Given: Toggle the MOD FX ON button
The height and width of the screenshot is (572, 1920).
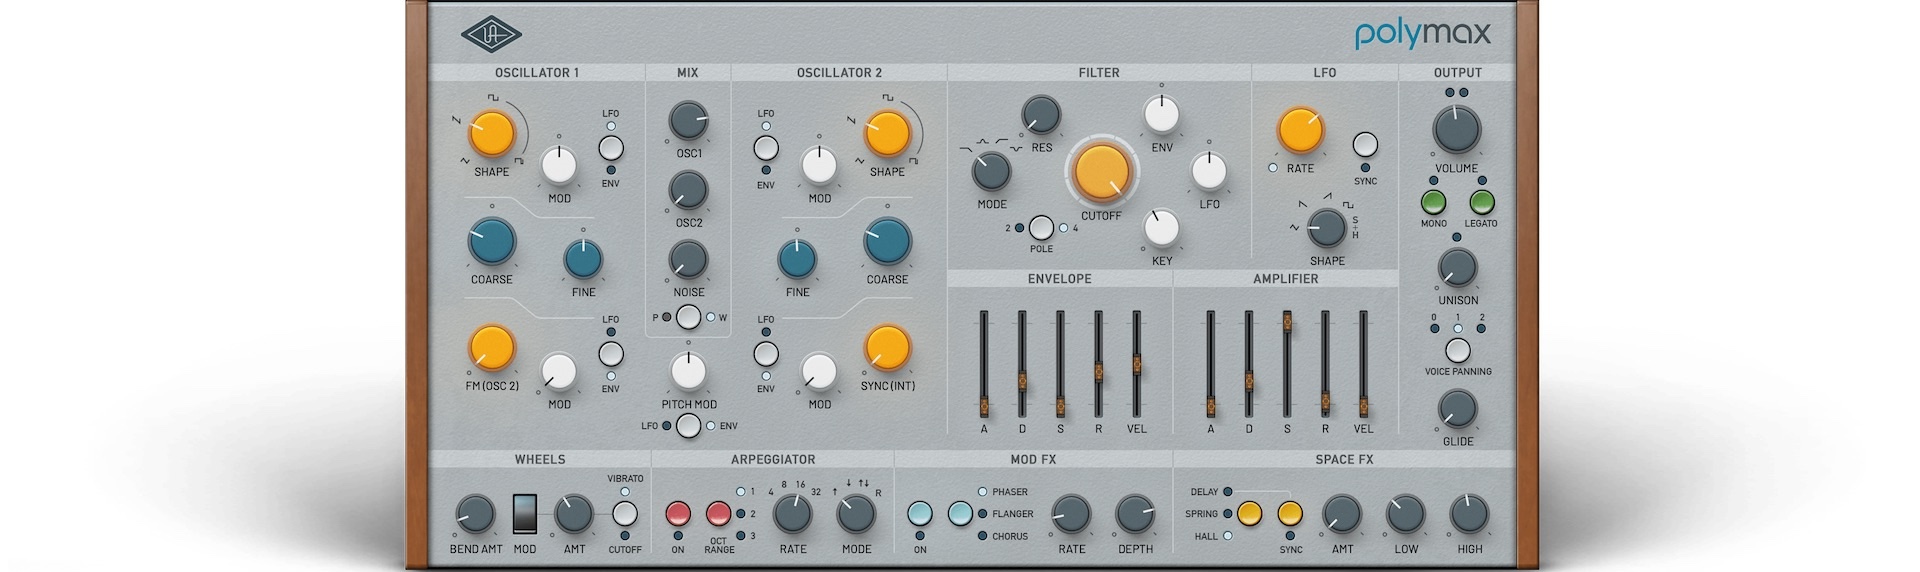Looking at the screenshot, I should click(x=920, y=514).
